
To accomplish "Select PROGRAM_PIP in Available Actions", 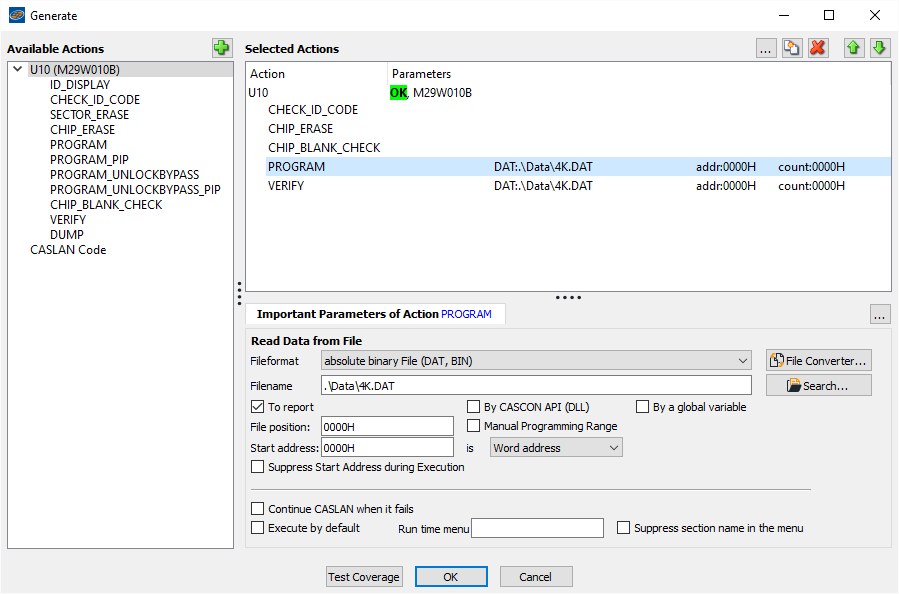I will (x=89, y=159).
